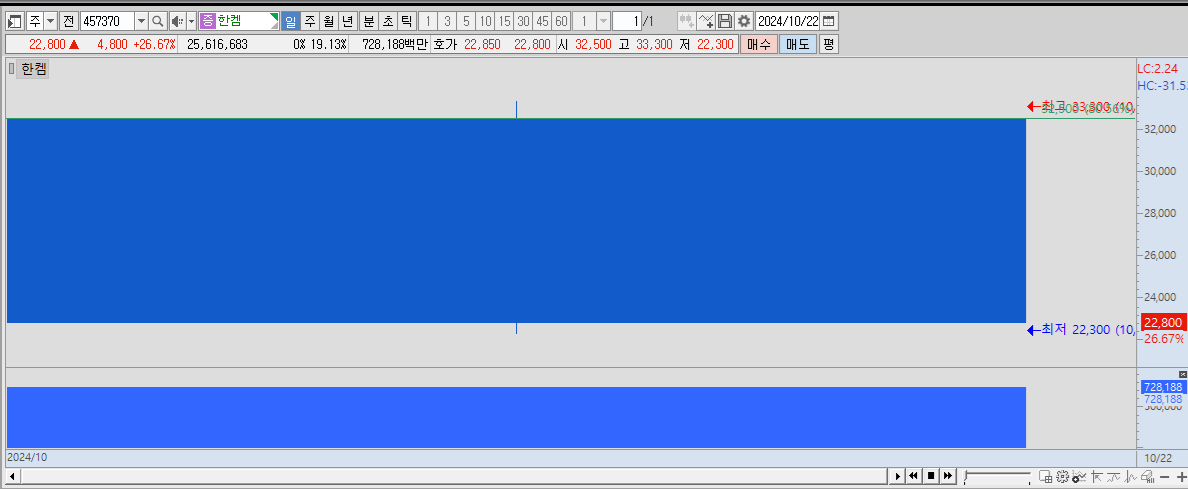Screen dimensions: 1188x489
Task: Click the 전 button beside the code field
Action: point(68,21)
